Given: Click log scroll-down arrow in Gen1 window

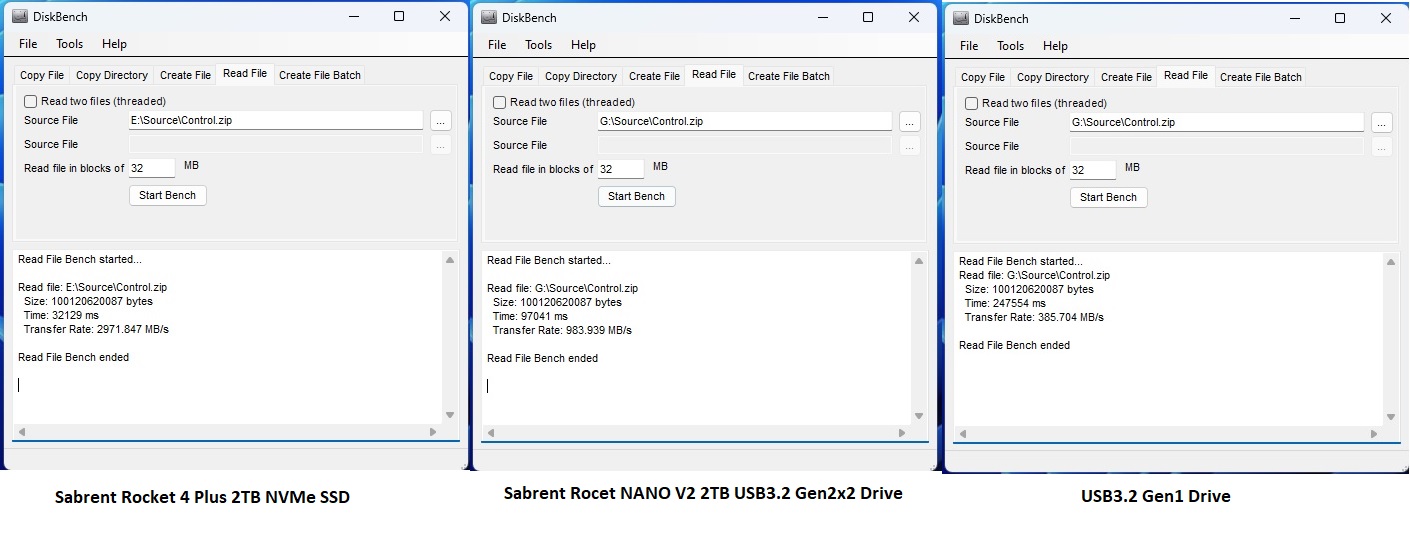Looking at the screenshot, I should (x=1391, y=417).
